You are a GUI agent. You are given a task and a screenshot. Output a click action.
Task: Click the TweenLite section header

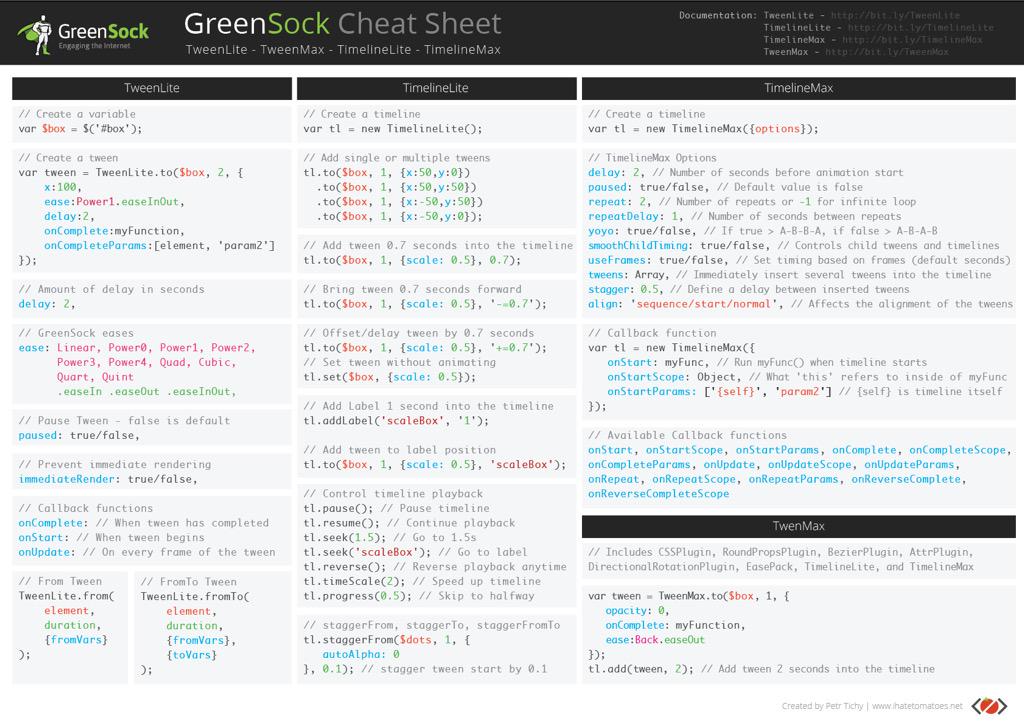(x=152, y=88)
